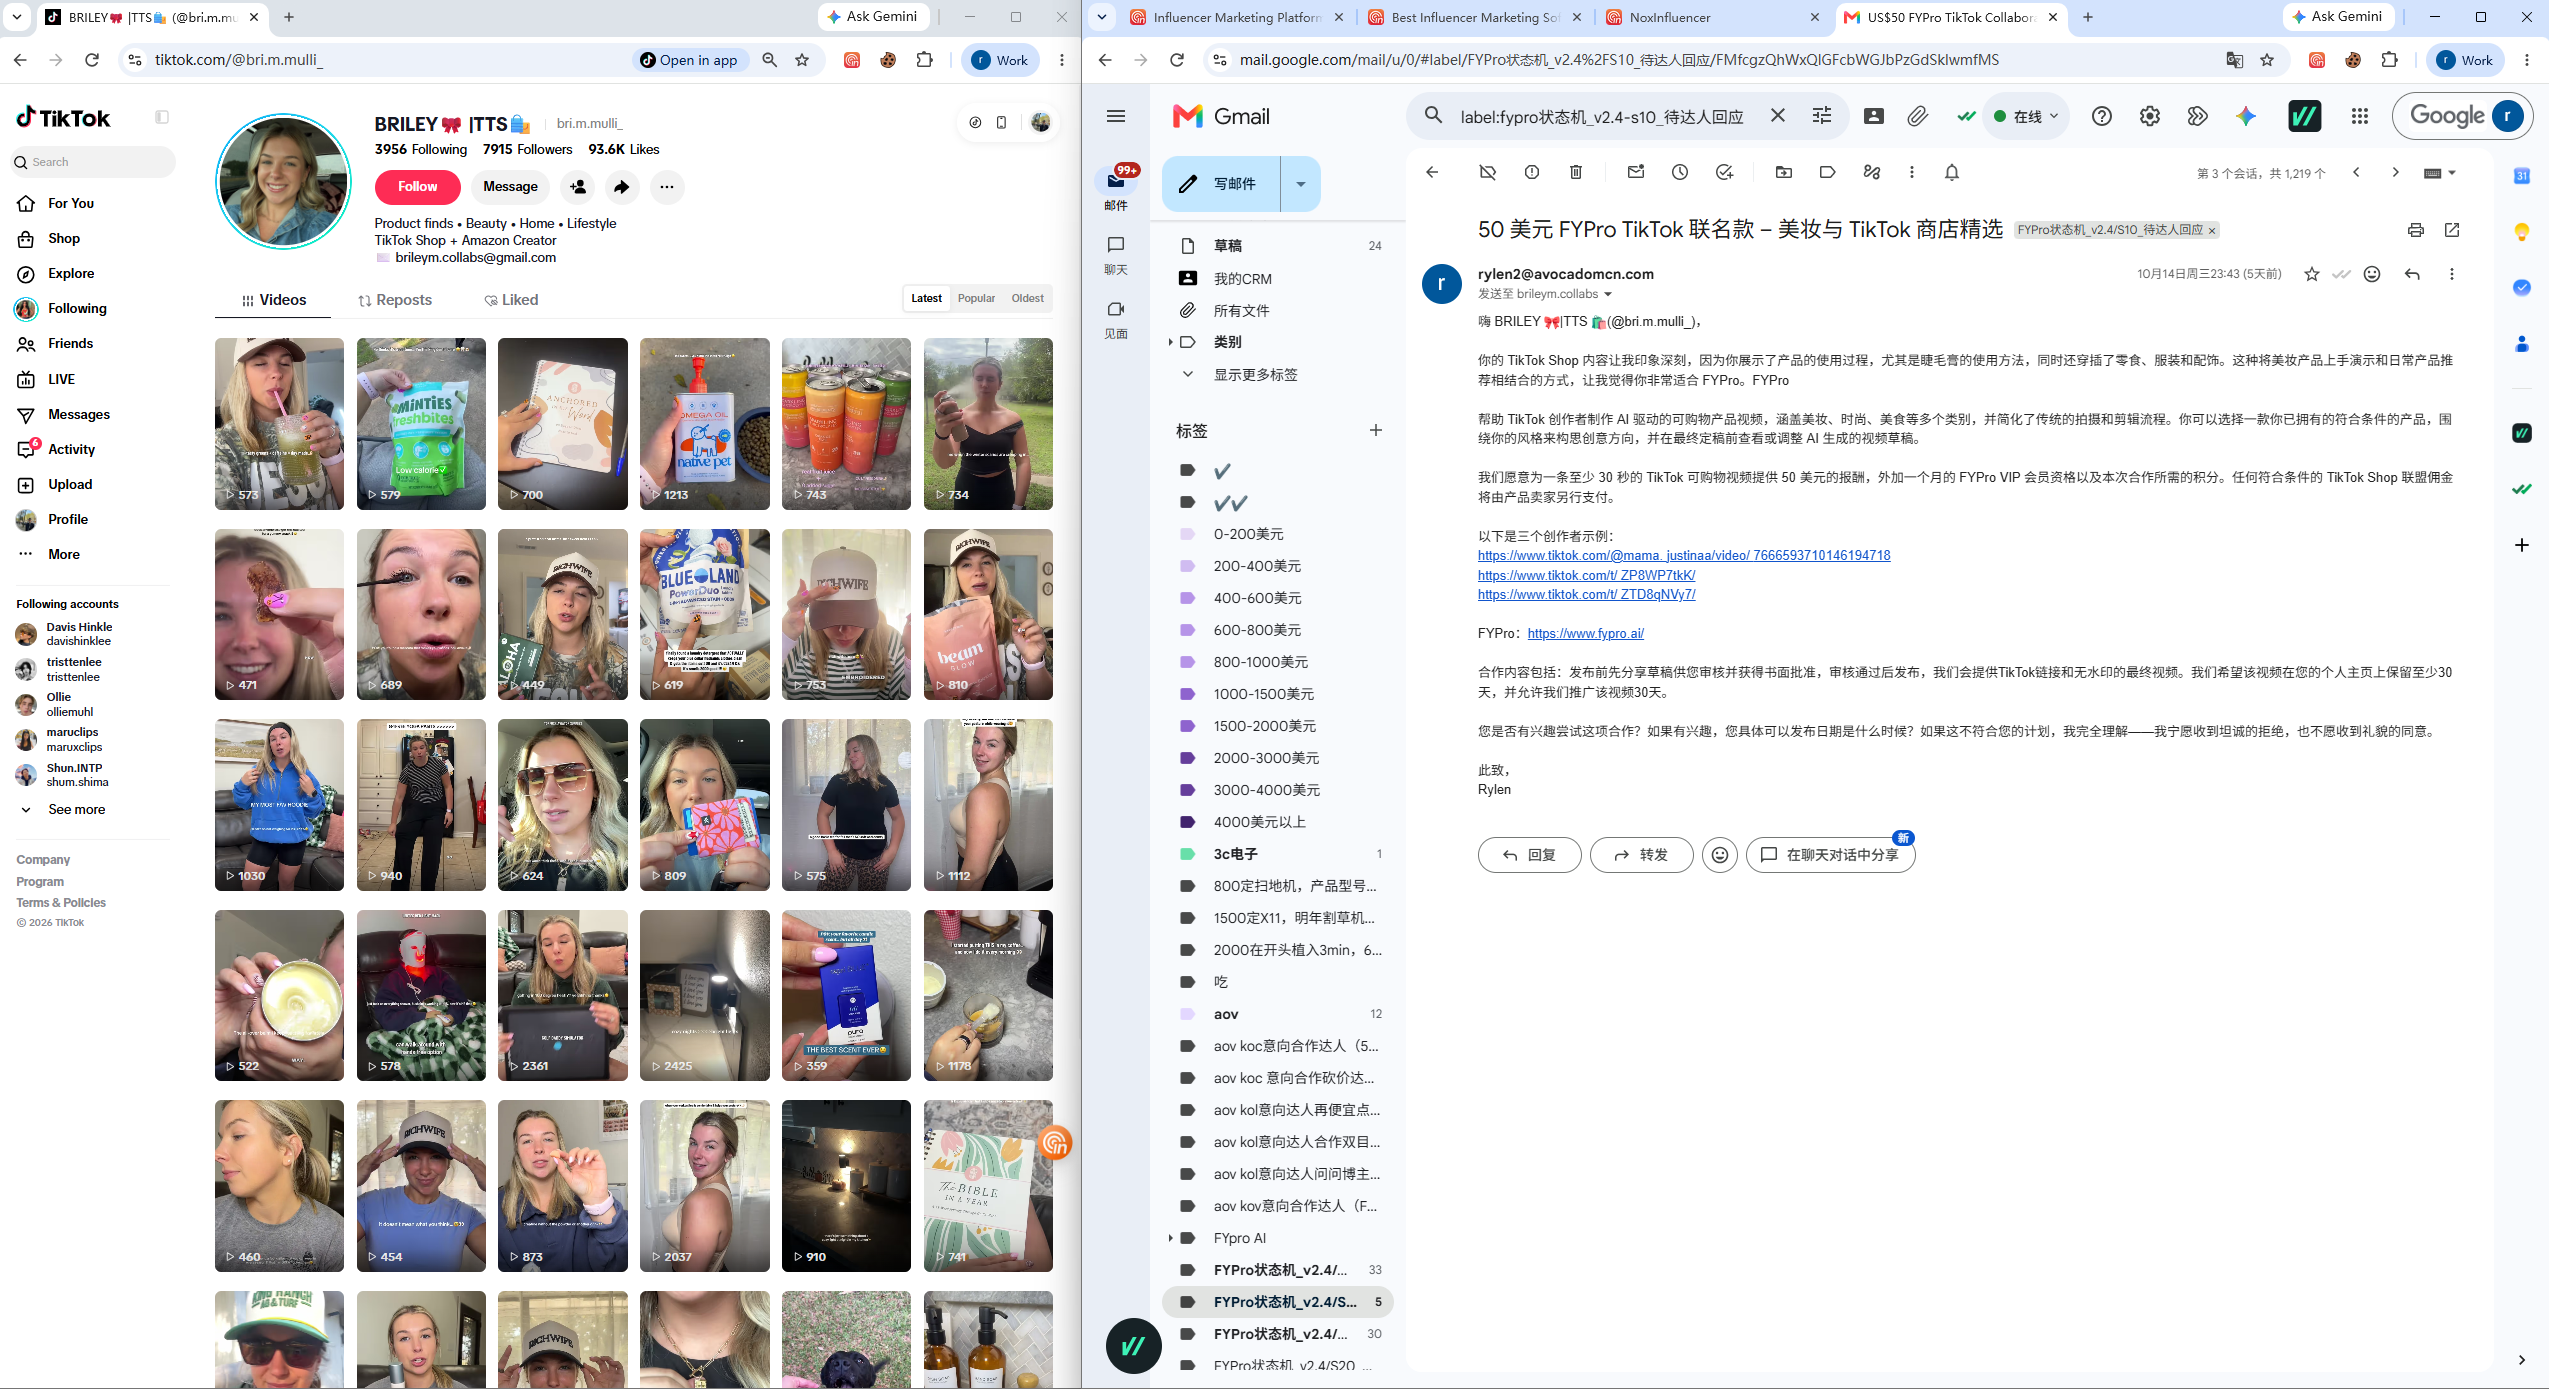2549x1389 pixels.
Task: Click 转发 forward button below email
Action: pyautogui.click(x=1641, y=855)
